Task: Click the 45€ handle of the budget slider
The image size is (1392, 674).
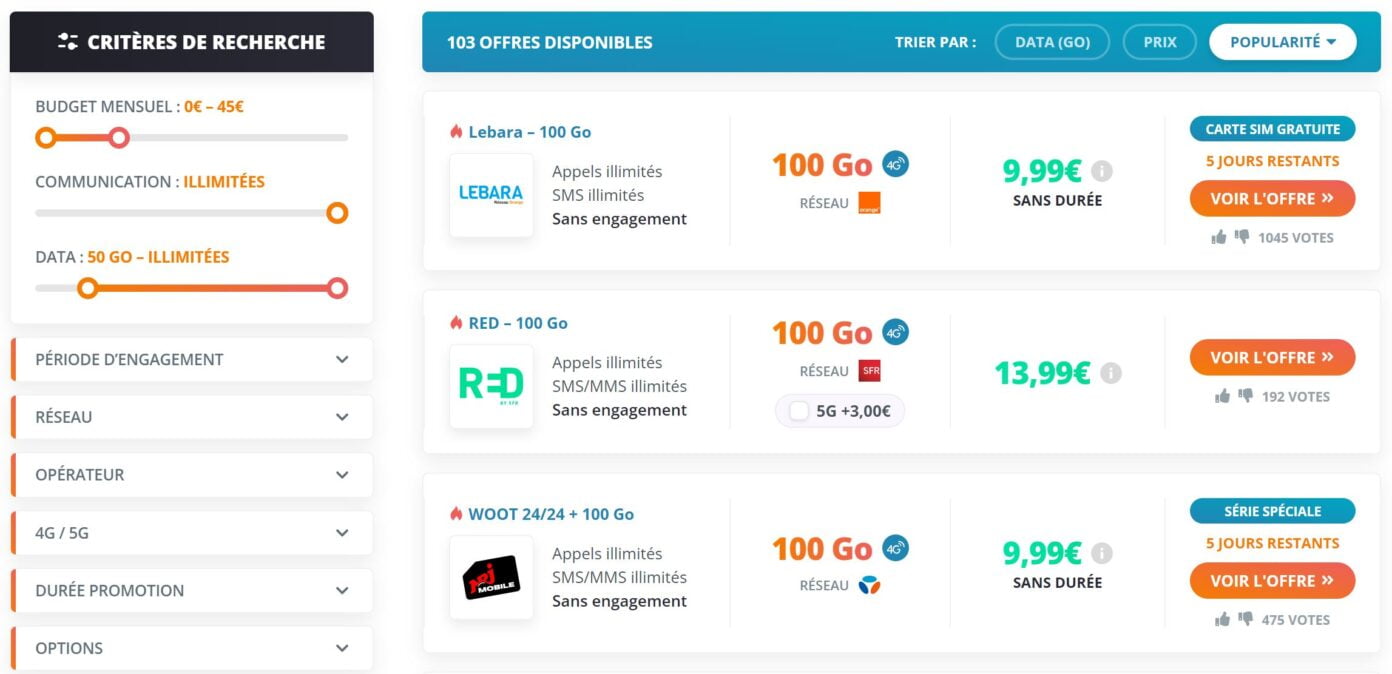Action: tap(120, 139)
